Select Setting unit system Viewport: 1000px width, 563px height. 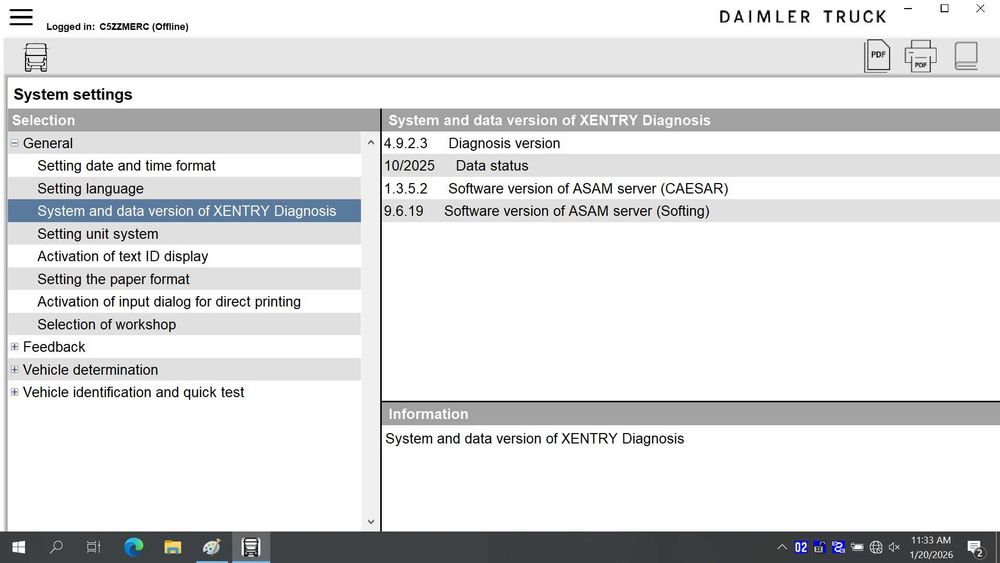pos(184,234)
